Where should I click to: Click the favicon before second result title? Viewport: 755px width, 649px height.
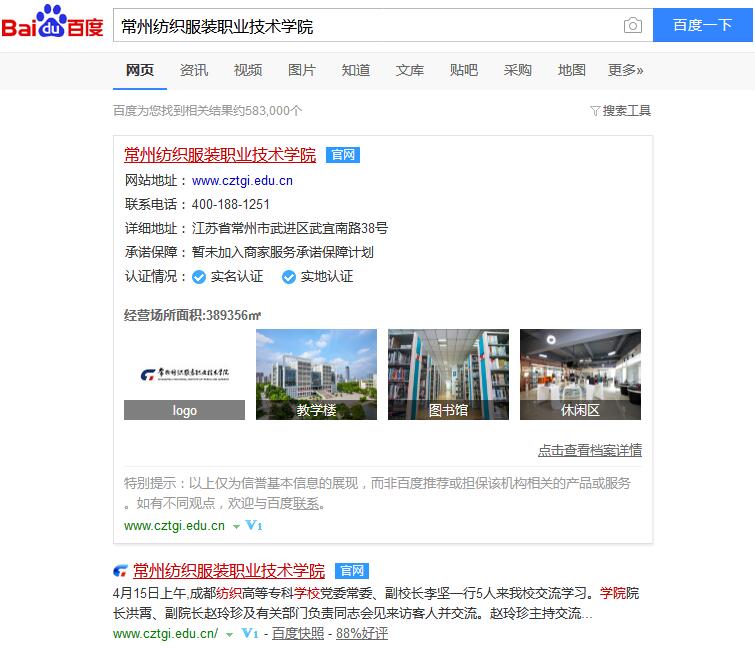[120, 571]
